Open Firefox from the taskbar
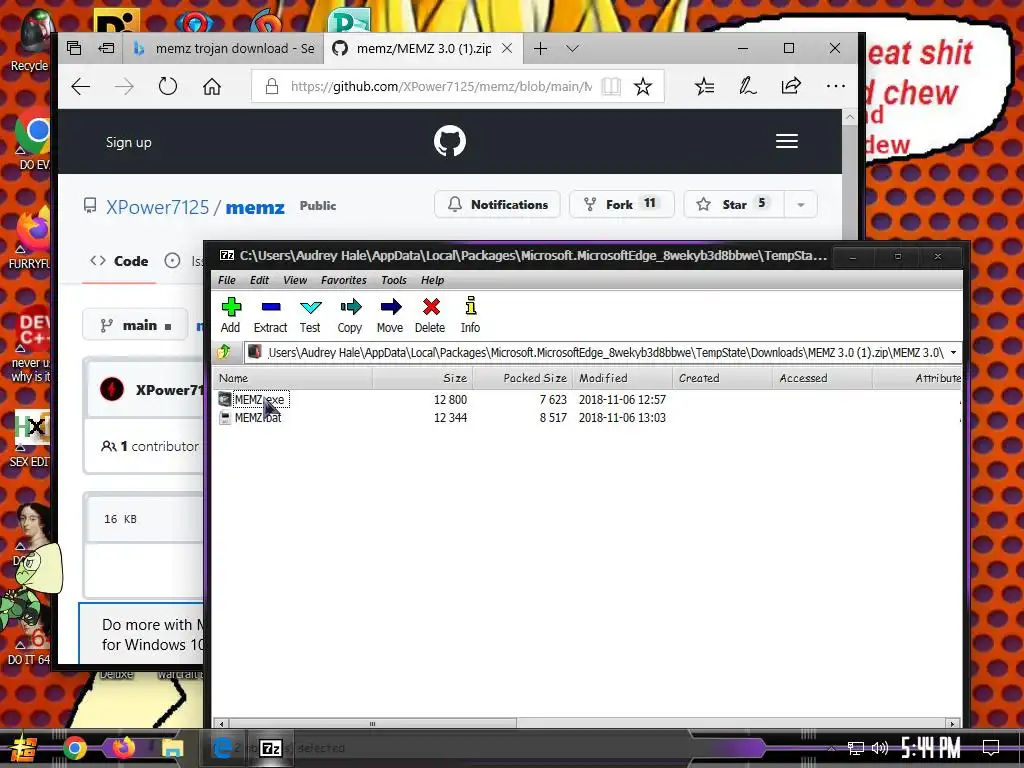The height and width of the screenshot is (768, 1024). coord(123,748)
